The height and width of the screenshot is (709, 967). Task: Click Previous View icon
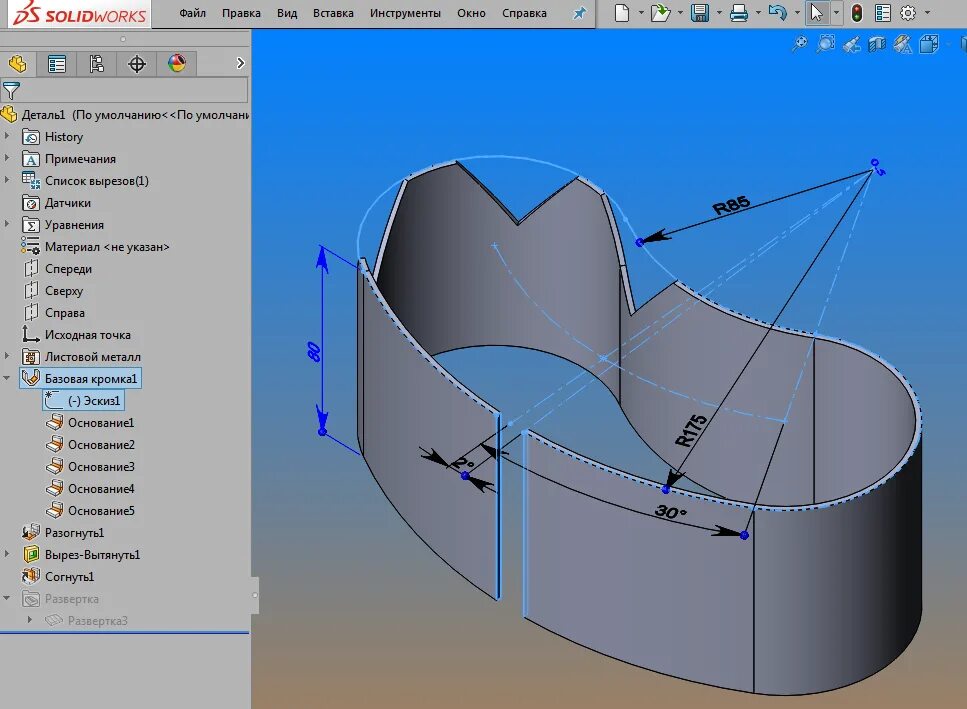click(852, 44)
